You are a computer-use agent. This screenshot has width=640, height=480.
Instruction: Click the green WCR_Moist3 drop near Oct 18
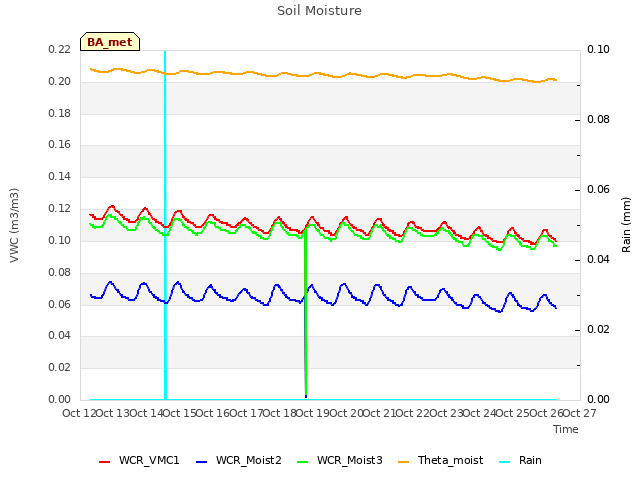[x=306, y=314]
